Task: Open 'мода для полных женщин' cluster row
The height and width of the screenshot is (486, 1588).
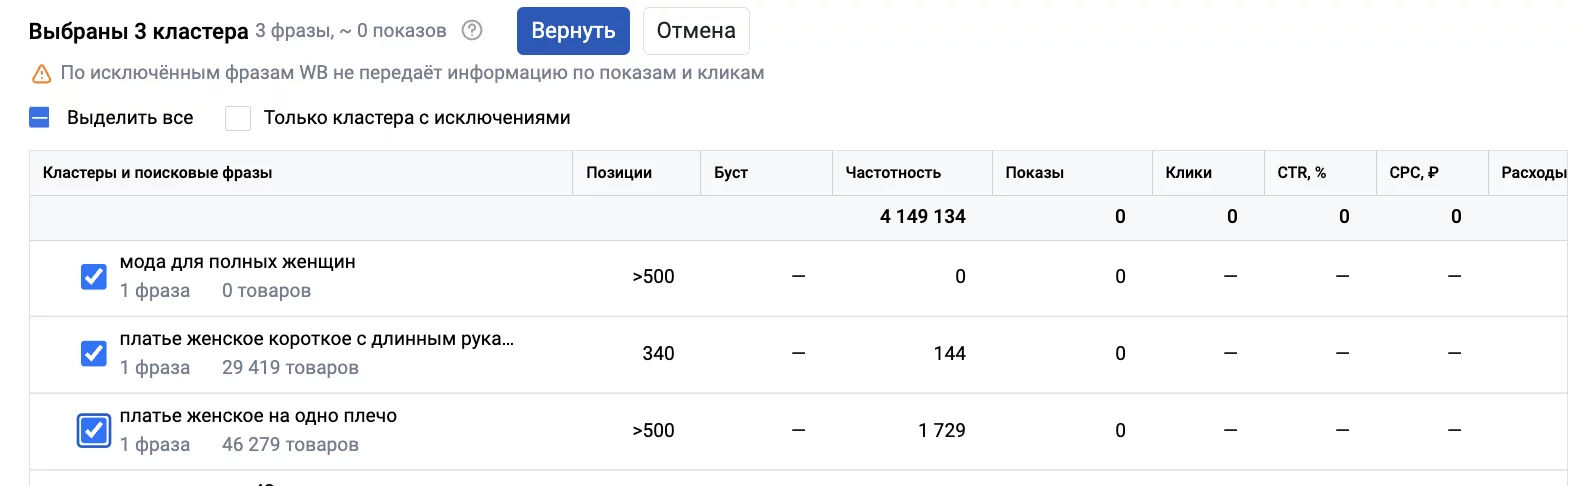Action: click(238, 262)
